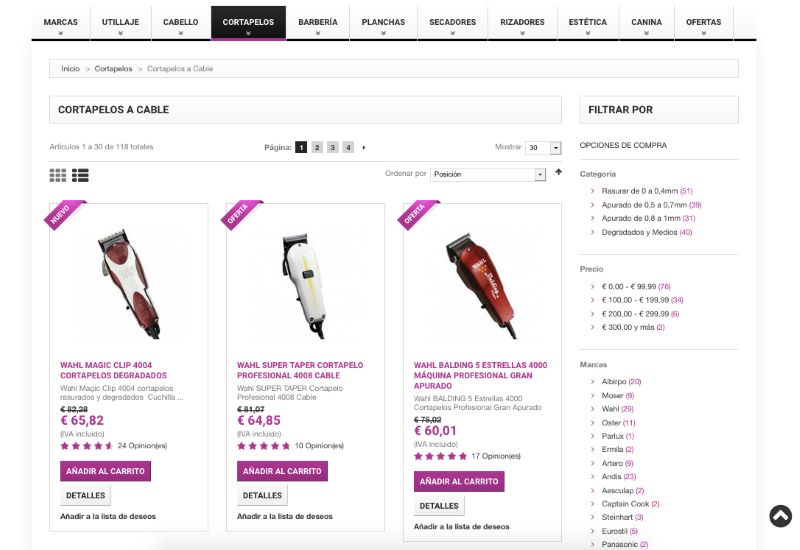This screenshot has width=800, height=550.
Task: Click the scroll-to-top round arrow button
Action: tap(780, 516)
